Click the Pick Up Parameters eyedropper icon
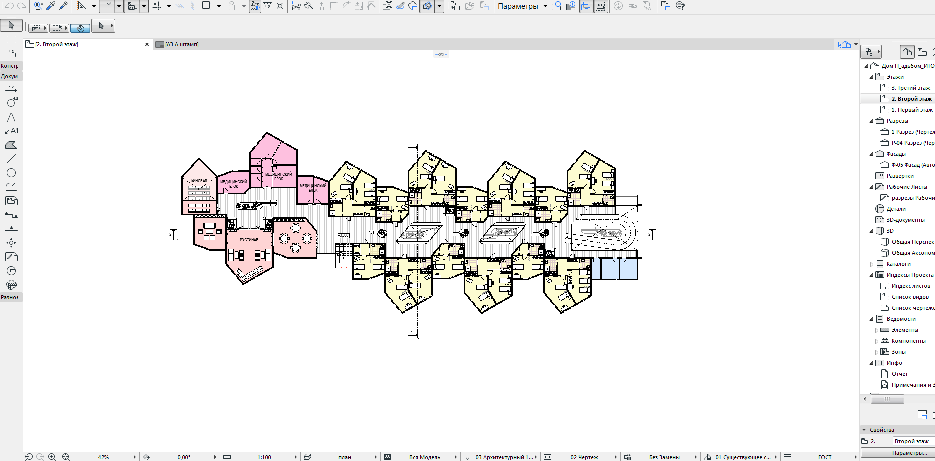The height and width of the screenshot is (461, 935). (x=50, y=6)
